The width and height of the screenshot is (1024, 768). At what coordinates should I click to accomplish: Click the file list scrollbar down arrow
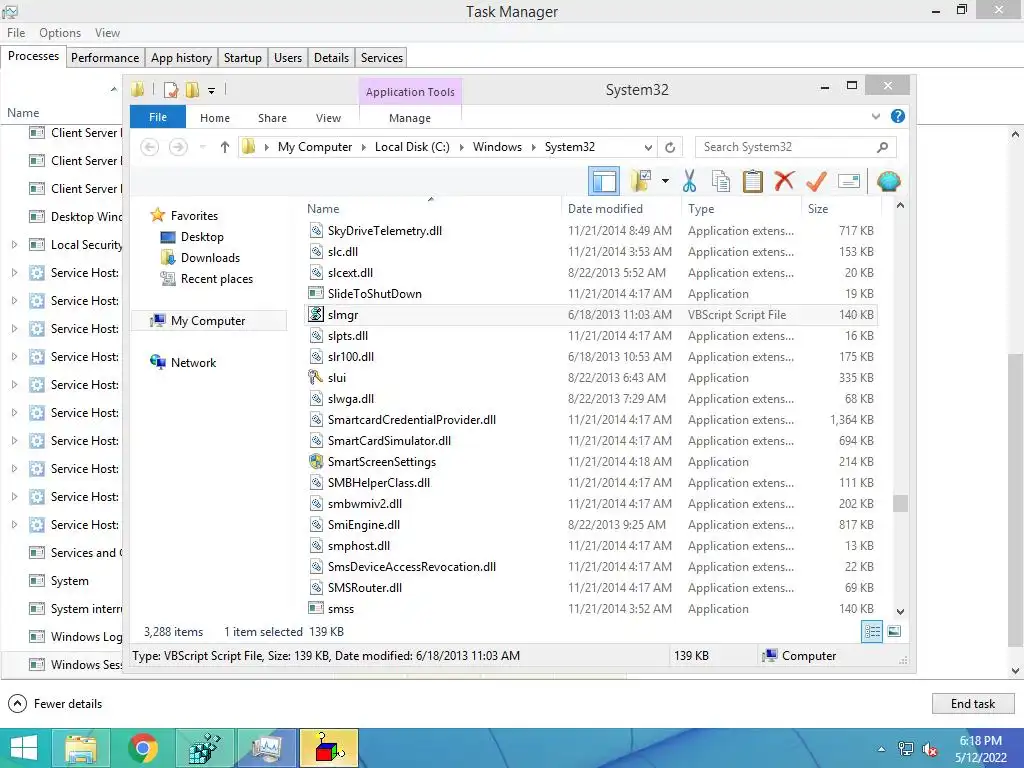pyautogui.click(x=900, y=611)
